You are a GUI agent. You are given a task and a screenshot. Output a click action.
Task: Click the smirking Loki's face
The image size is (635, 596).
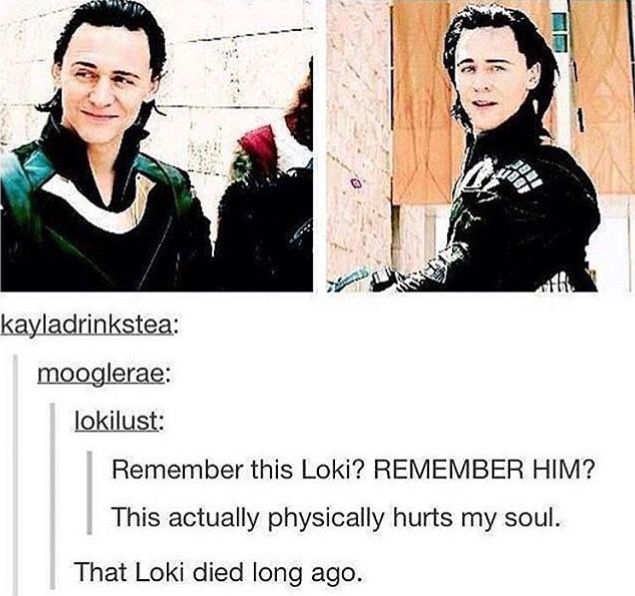pyautogui.click(x=104, y=85)
